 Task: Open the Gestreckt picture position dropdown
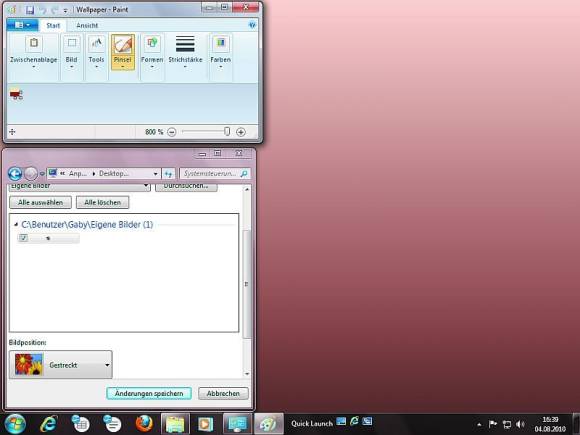pos(61,365)
